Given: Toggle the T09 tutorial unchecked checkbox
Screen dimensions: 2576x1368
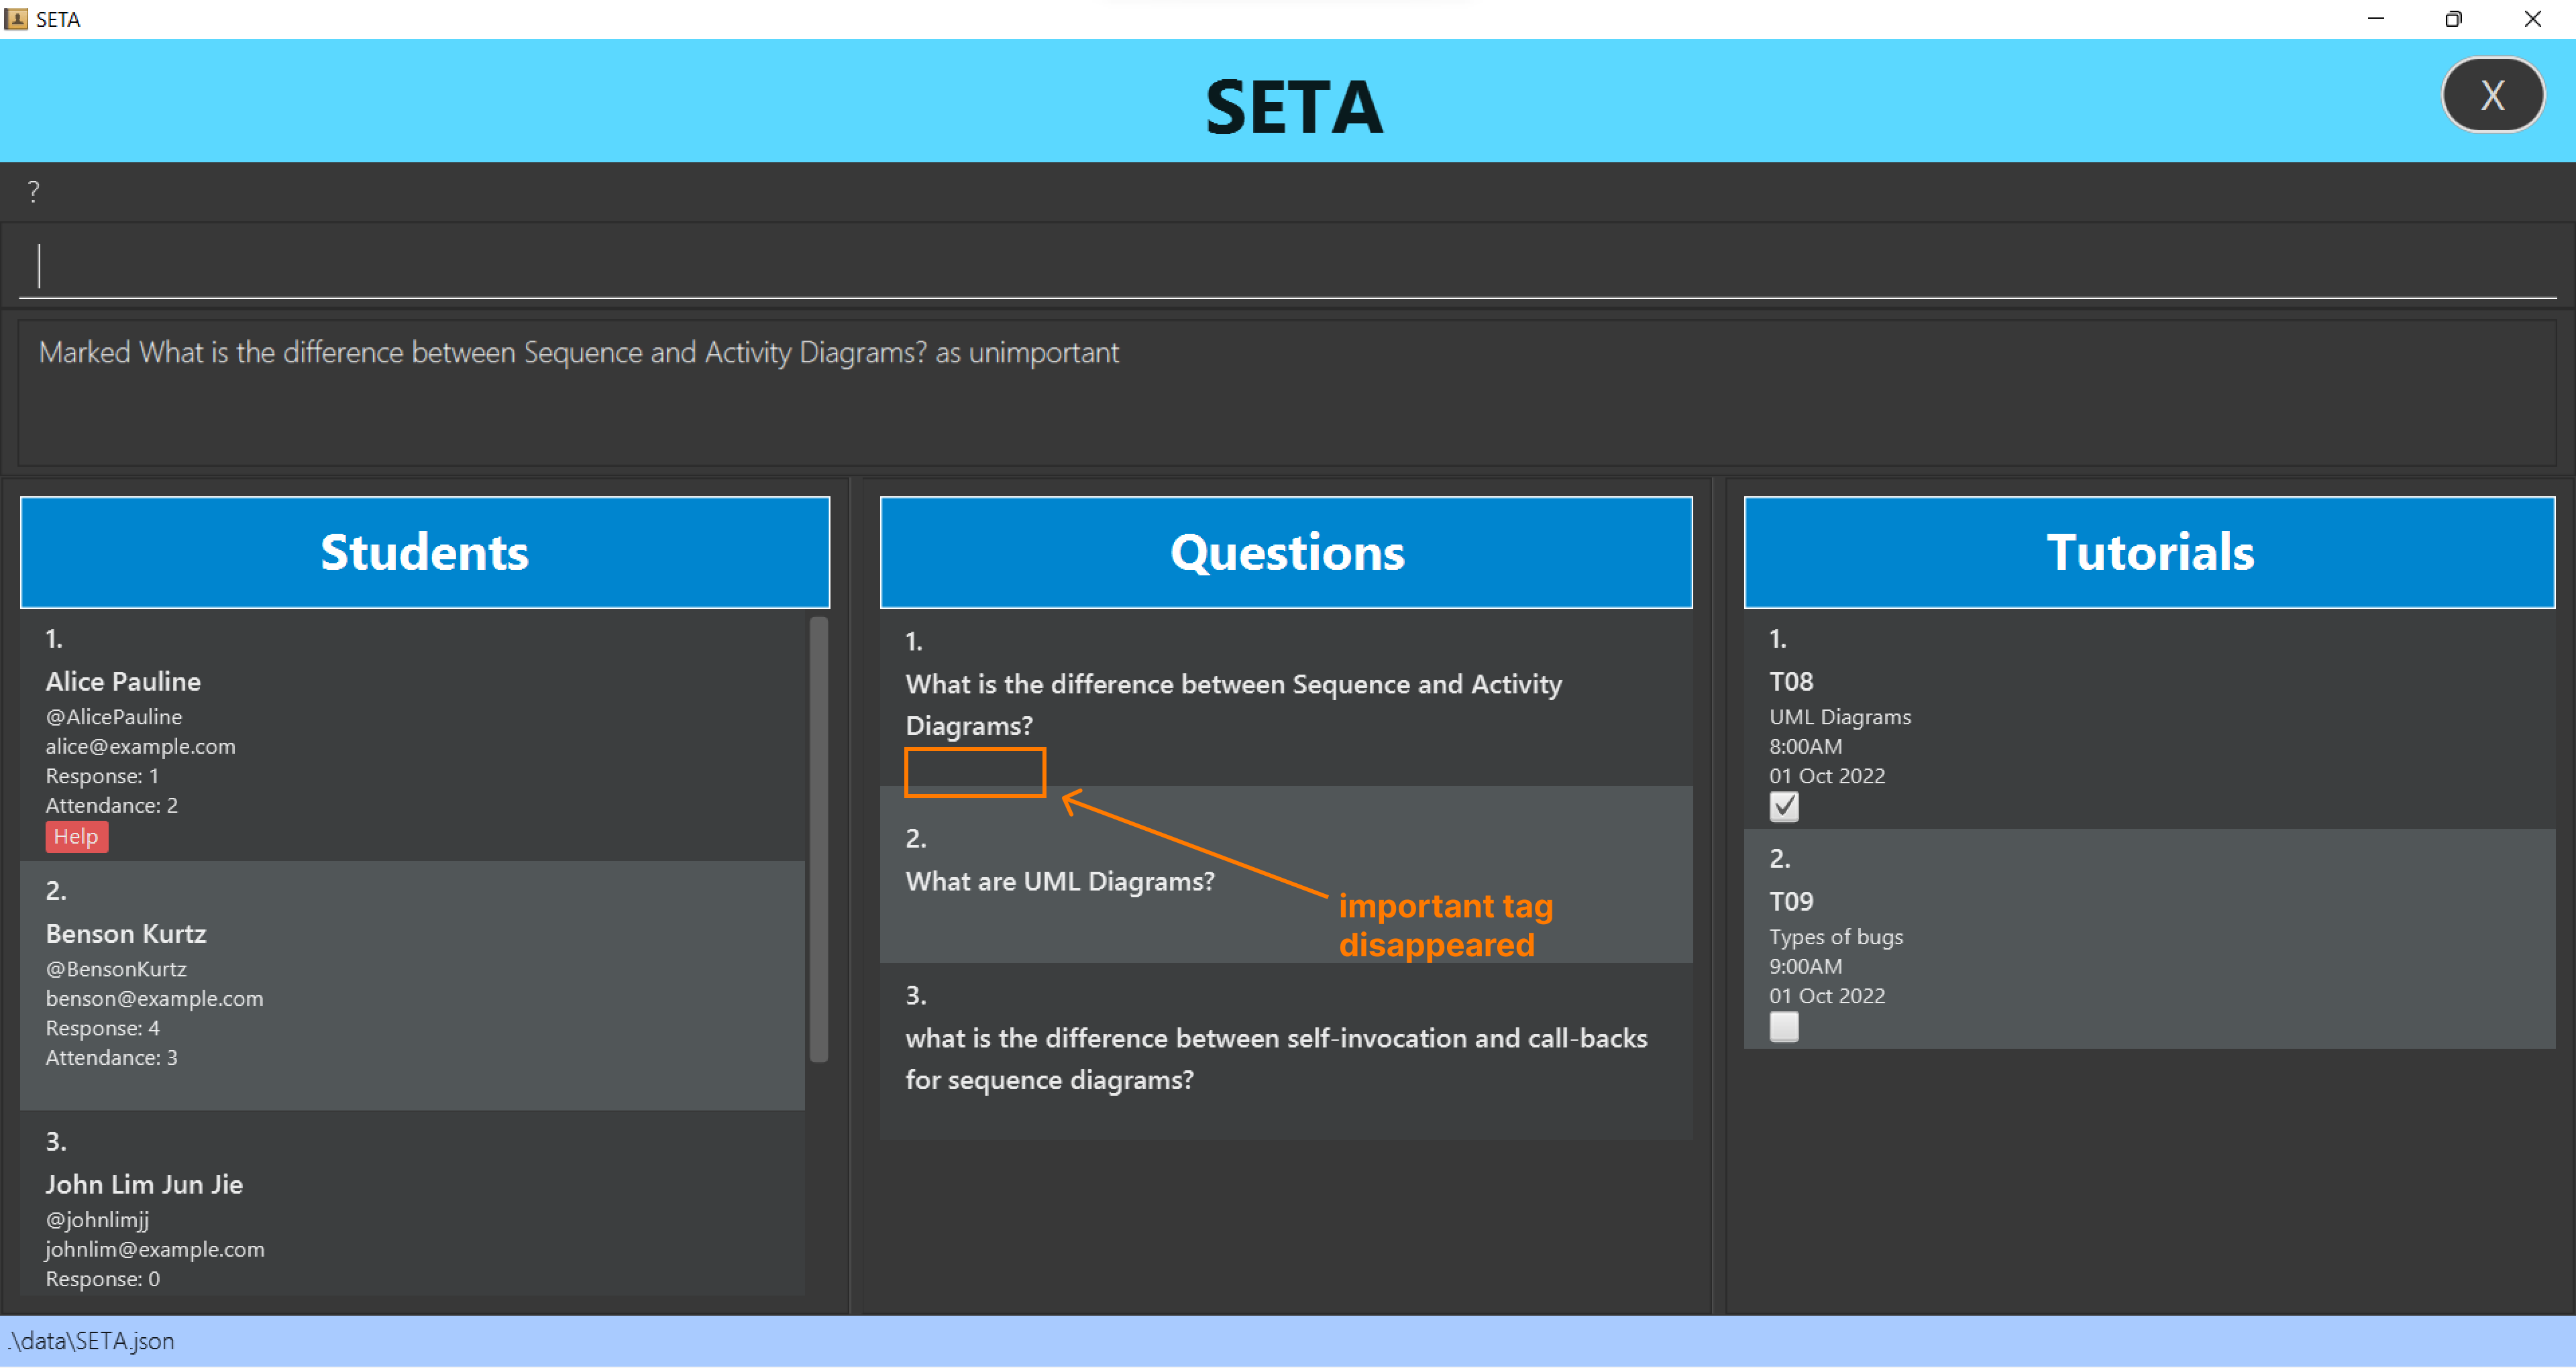Looking at the screenshot, I should pos(1784,1027).
